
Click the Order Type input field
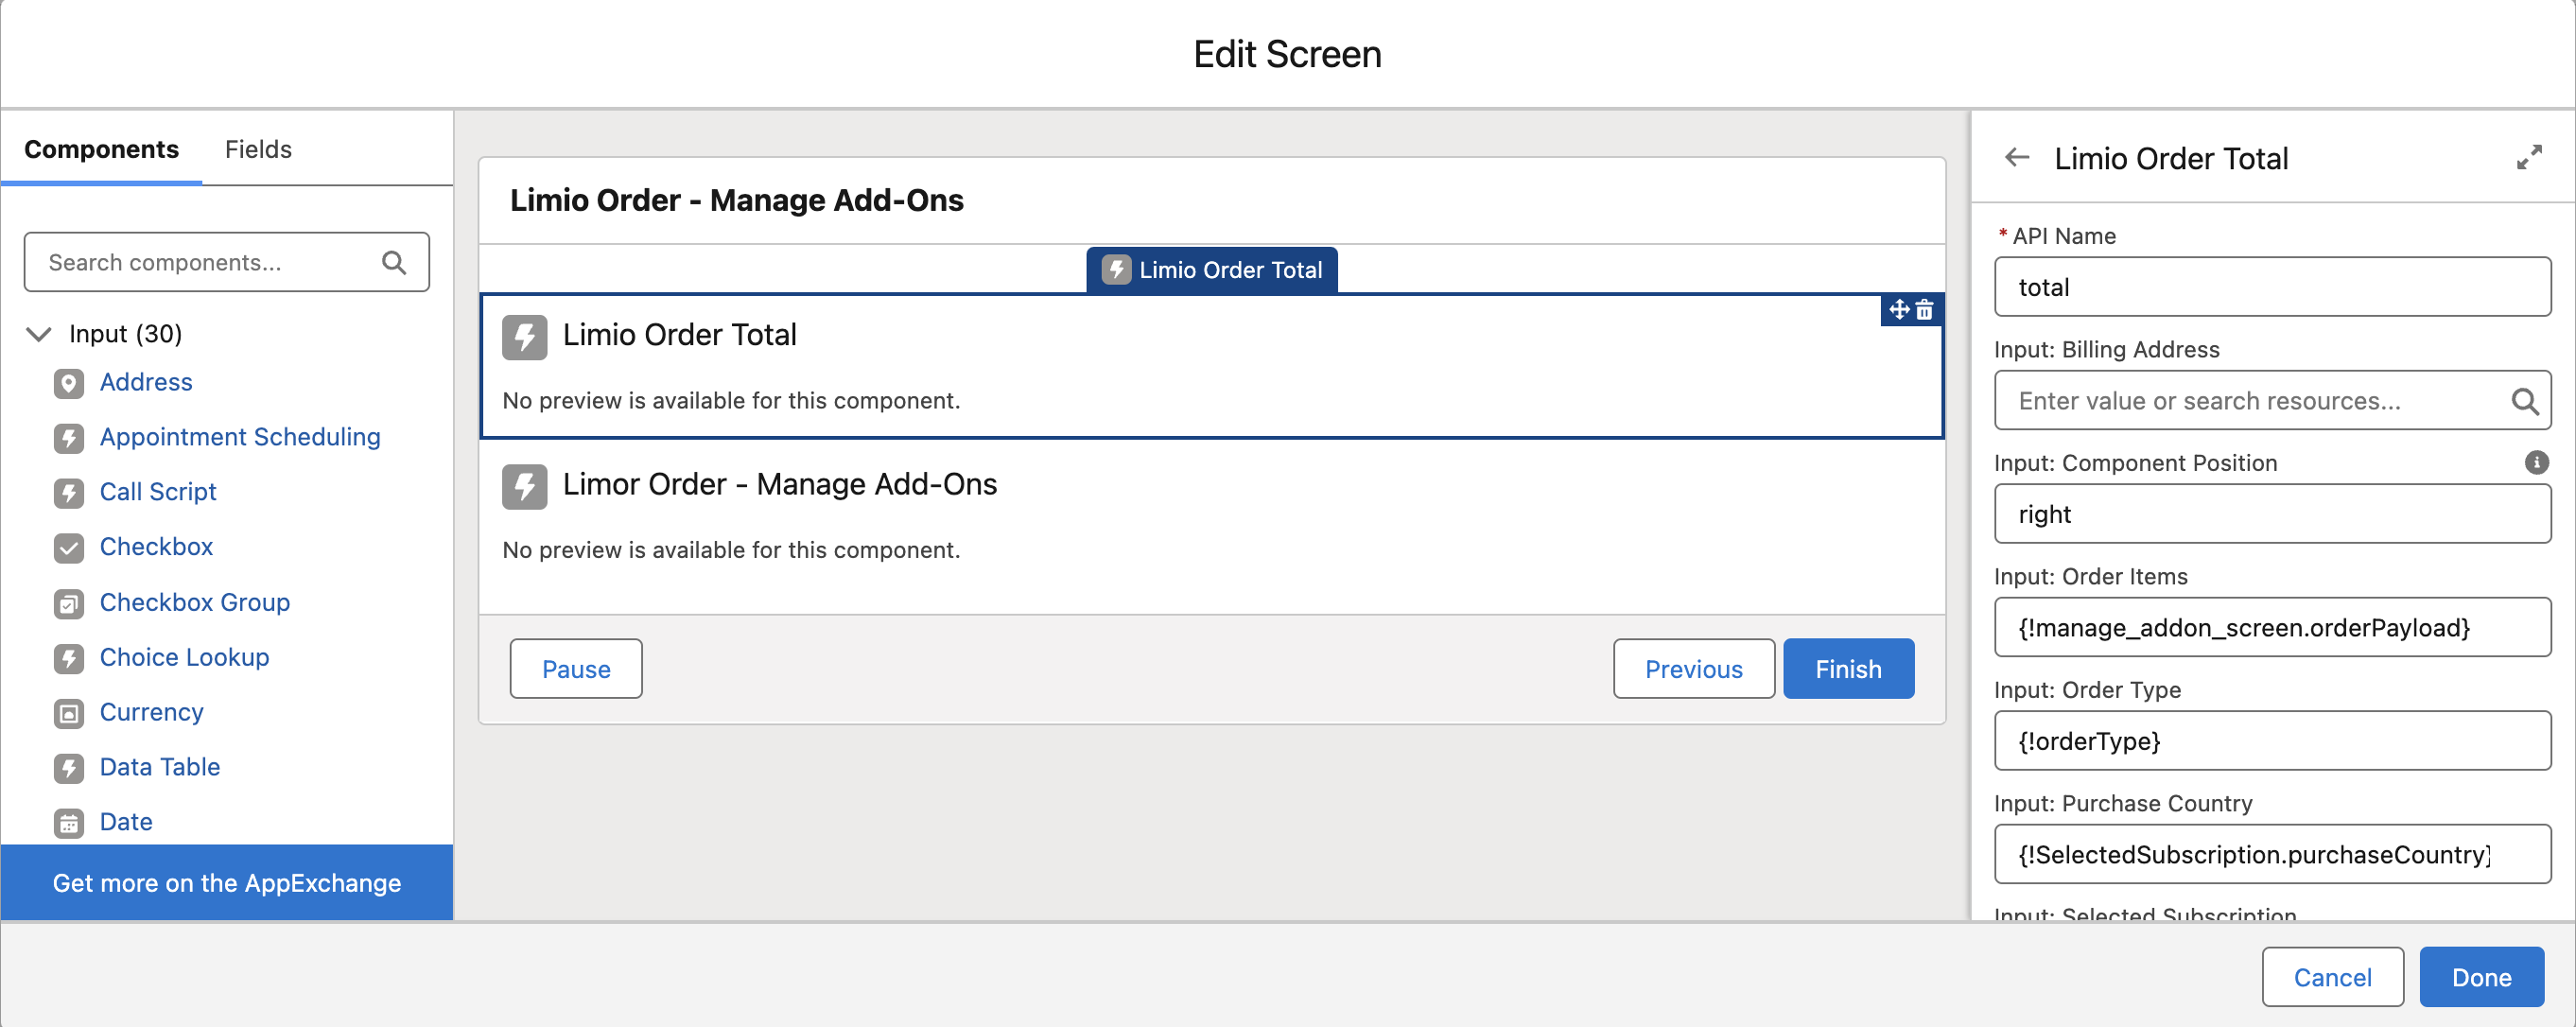pyautogui.click(x=2271, y=741)
